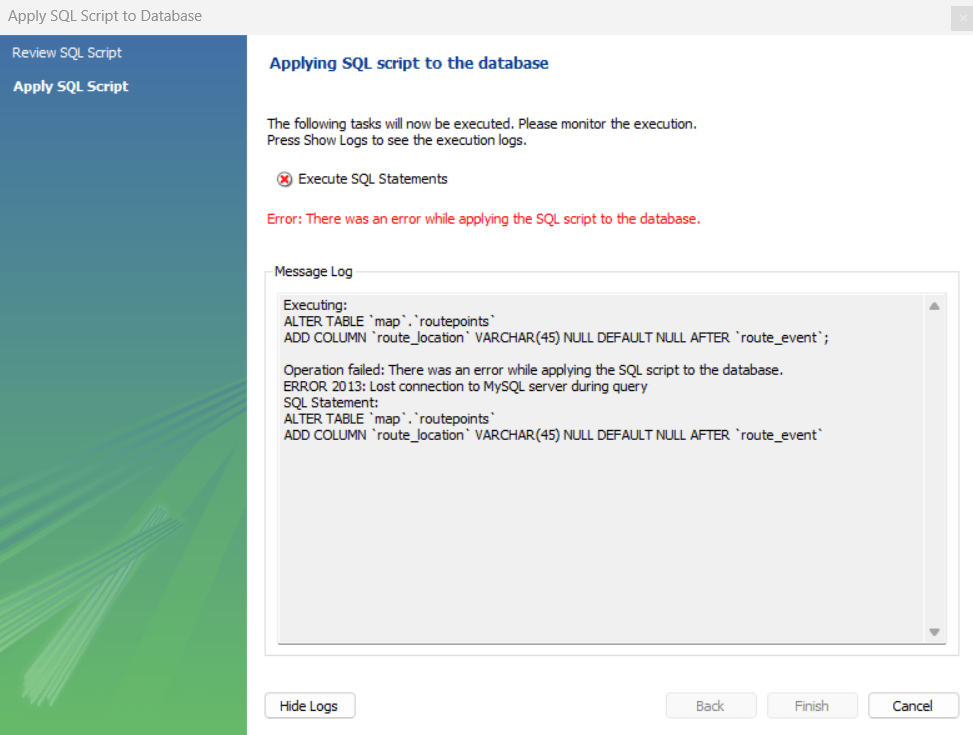The width and height of the screenshot is (973, 735).
Task: Select the Review SQL Script step
Action: pyautogui.click(x=66, y=53)
